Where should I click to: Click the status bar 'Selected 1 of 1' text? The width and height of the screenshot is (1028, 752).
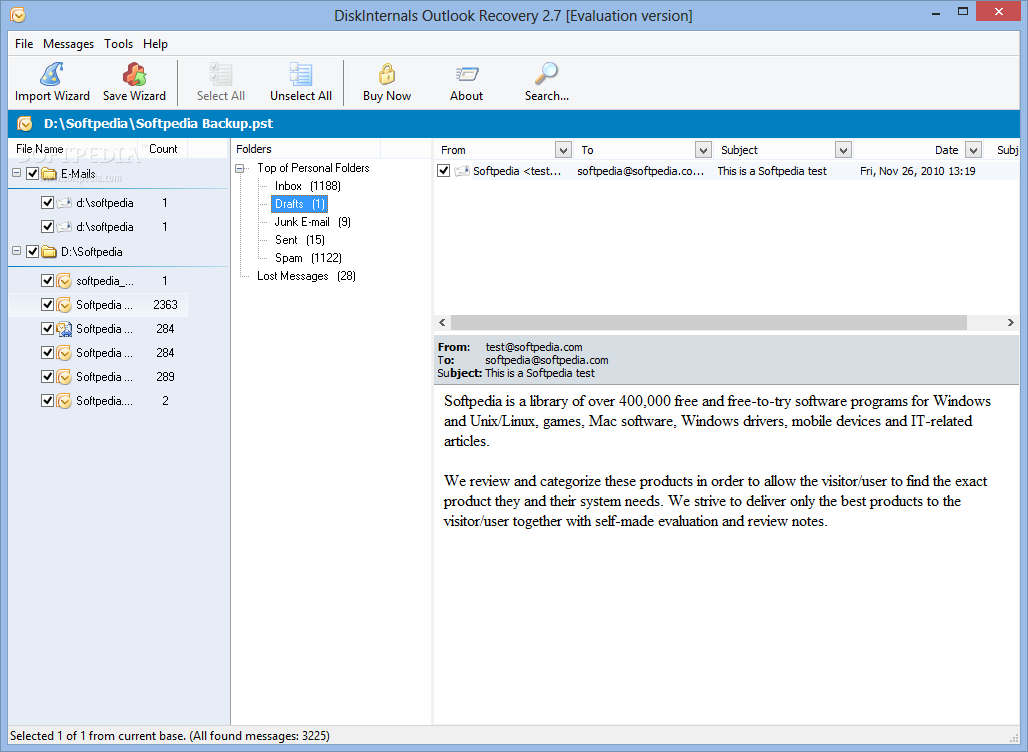tap(170, 736)
